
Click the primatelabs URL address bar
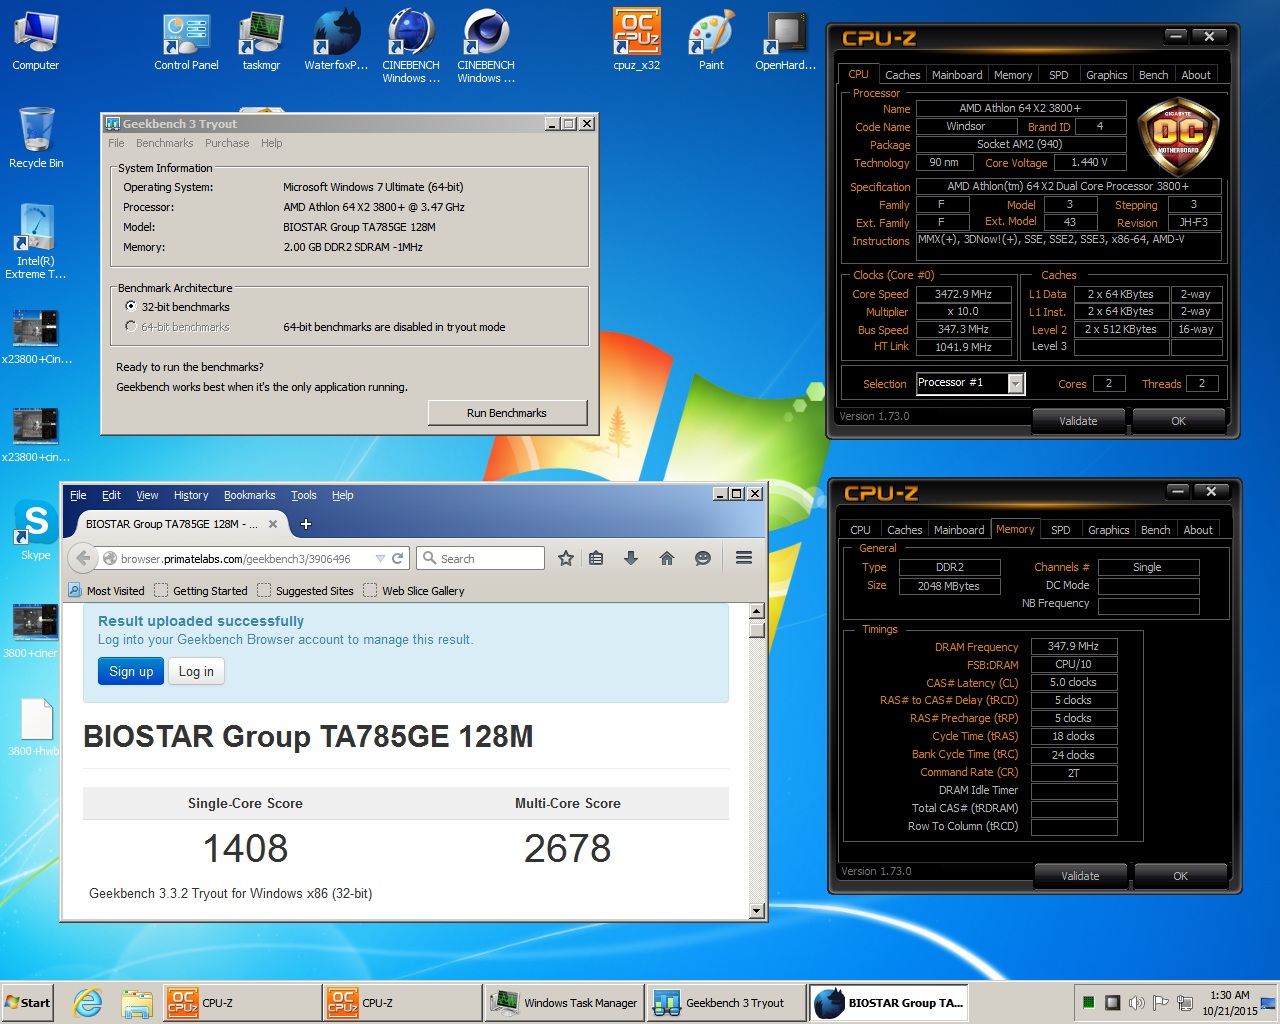[240, 558]
